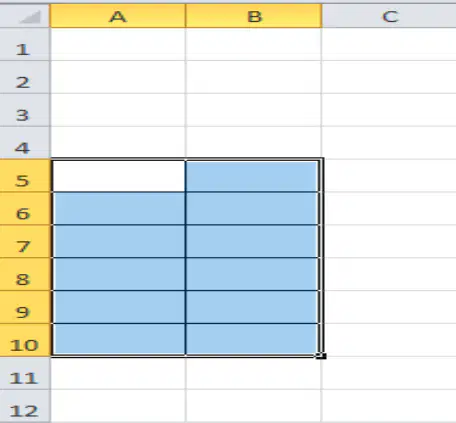The height and width of the screenshot is (423, 456).
Task: Select row 1 header
Action: (x=25, y=44)
